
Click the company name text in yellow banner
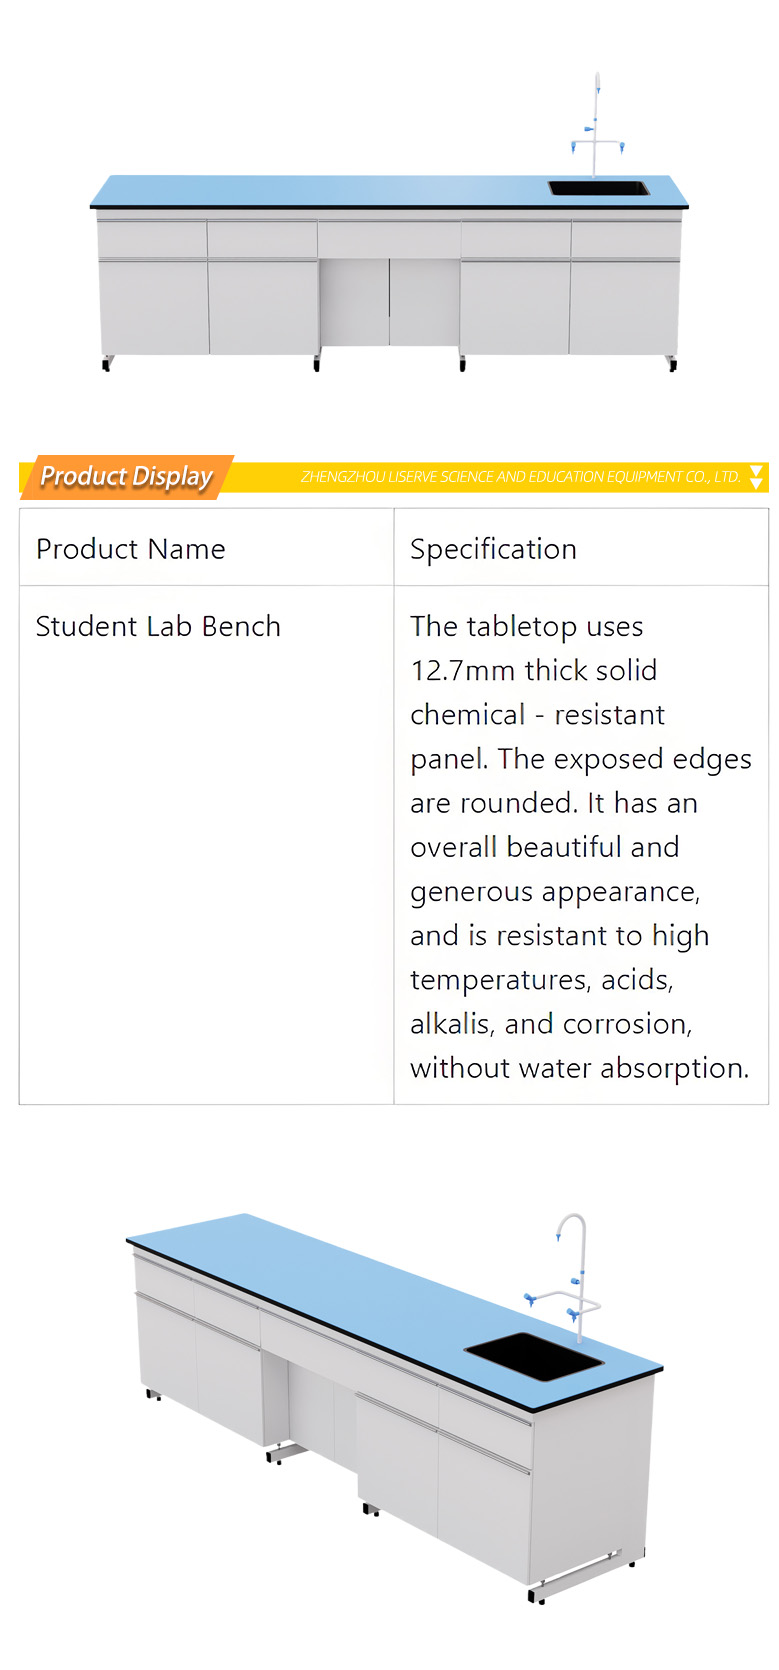[520, 477]
